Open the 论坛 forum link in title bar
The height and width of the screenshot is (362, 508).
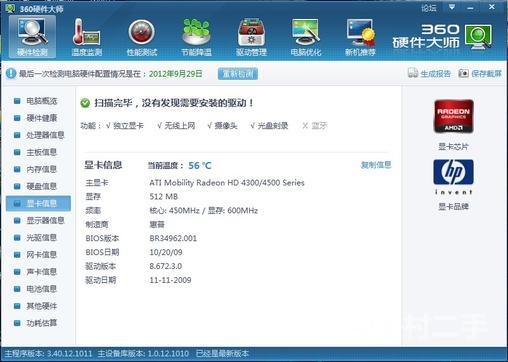tap(429, 8)
